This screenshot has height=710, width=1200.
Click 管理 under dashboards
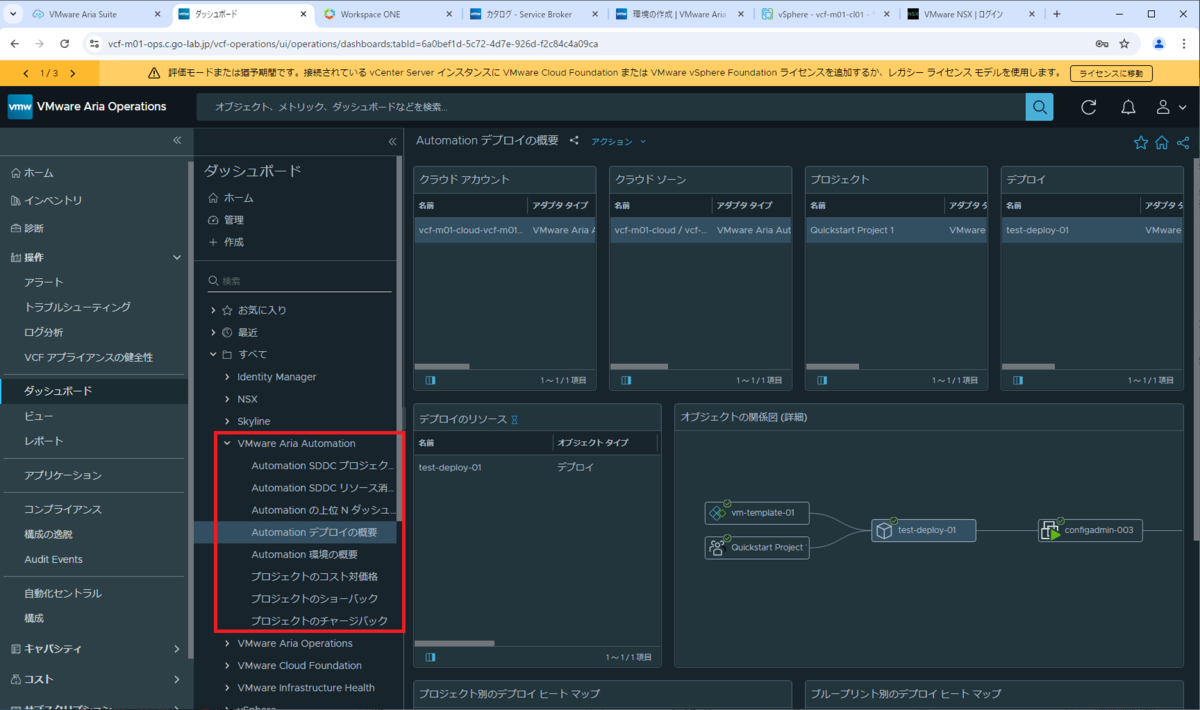(225, 220)
